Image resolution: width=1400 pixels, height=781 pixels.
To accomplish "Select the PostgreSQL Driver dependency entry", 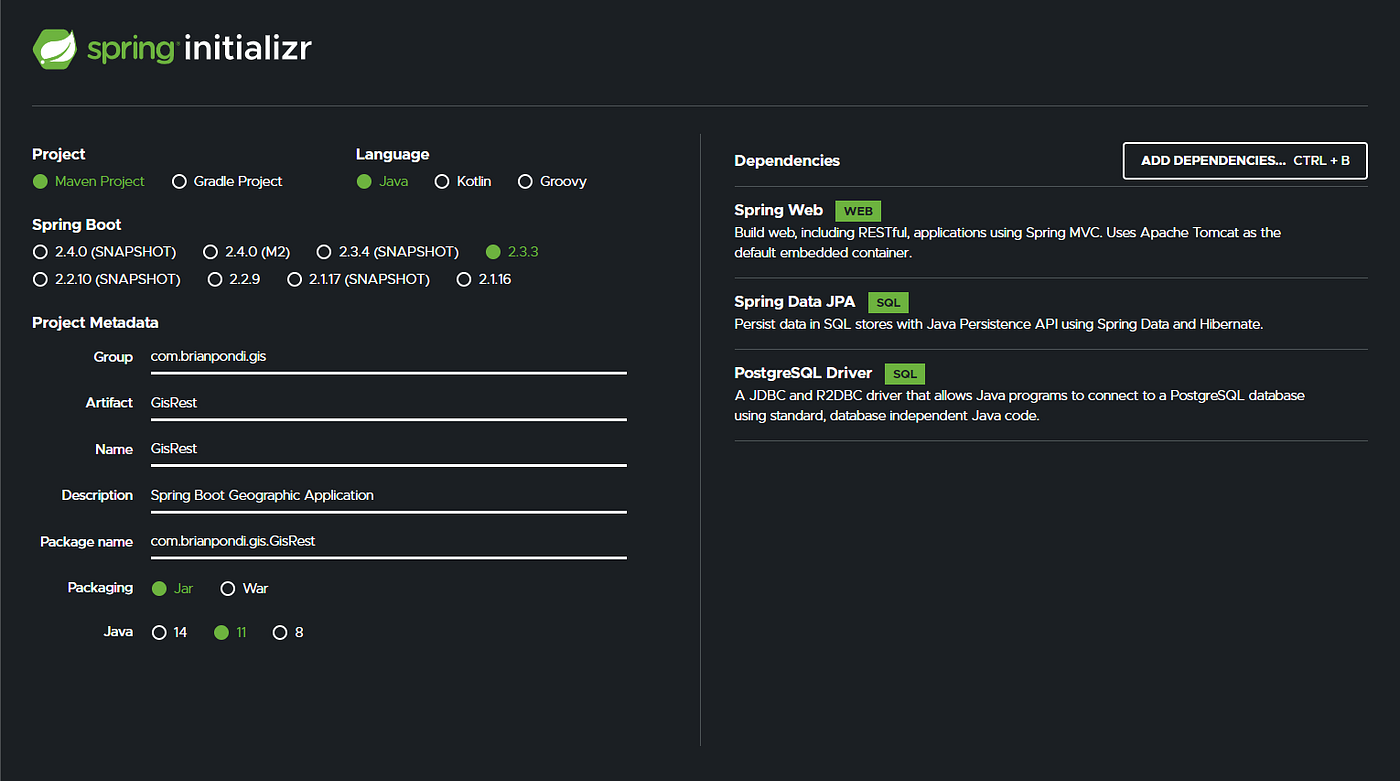I will [x=1050, y=394].
